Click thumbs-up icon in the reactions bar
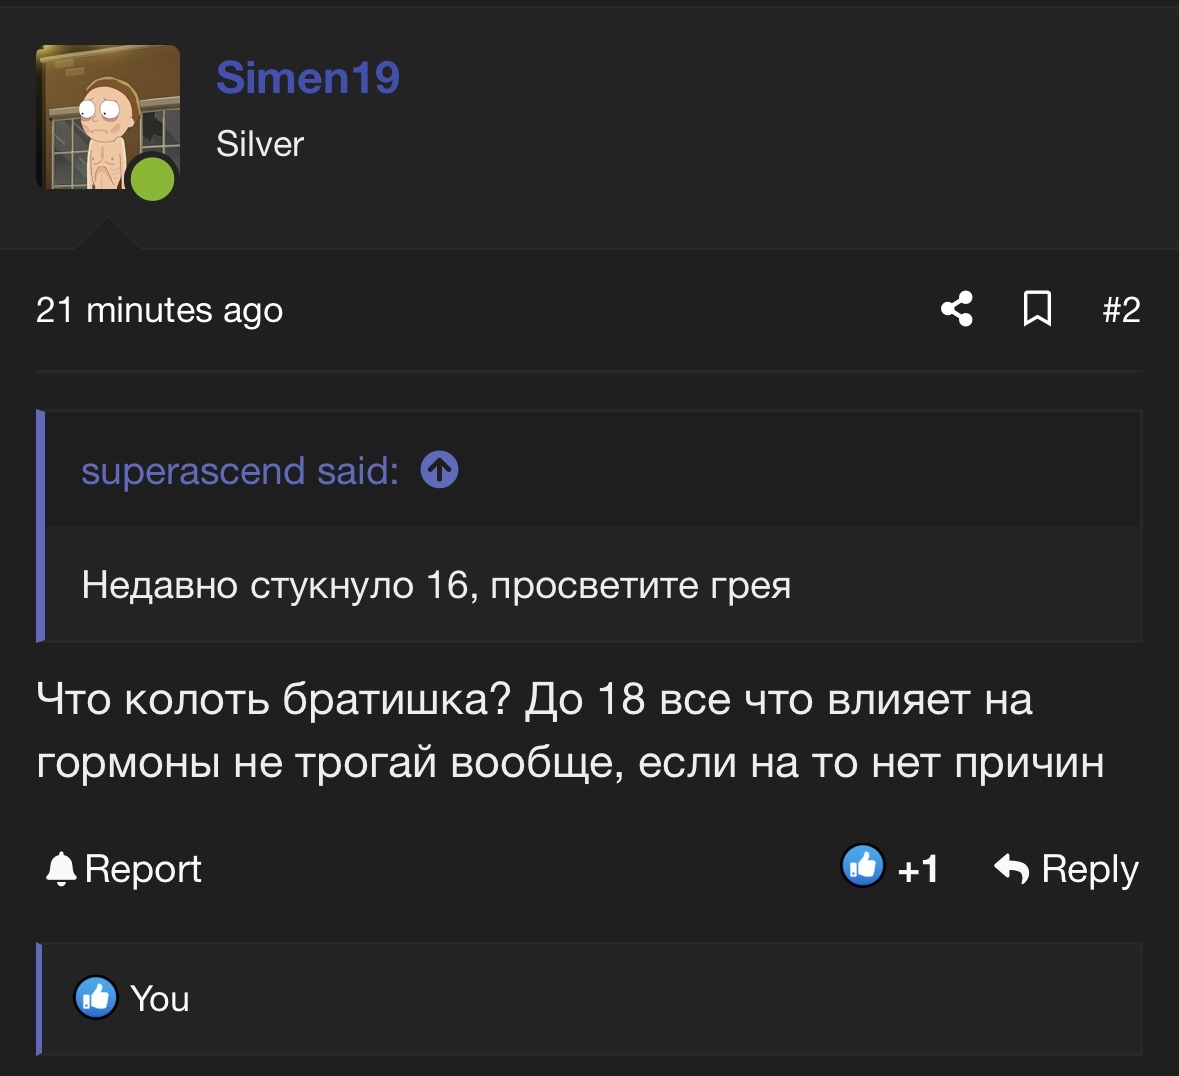This screenshot has width=1179, height=1076. click(x=95, y=998)
